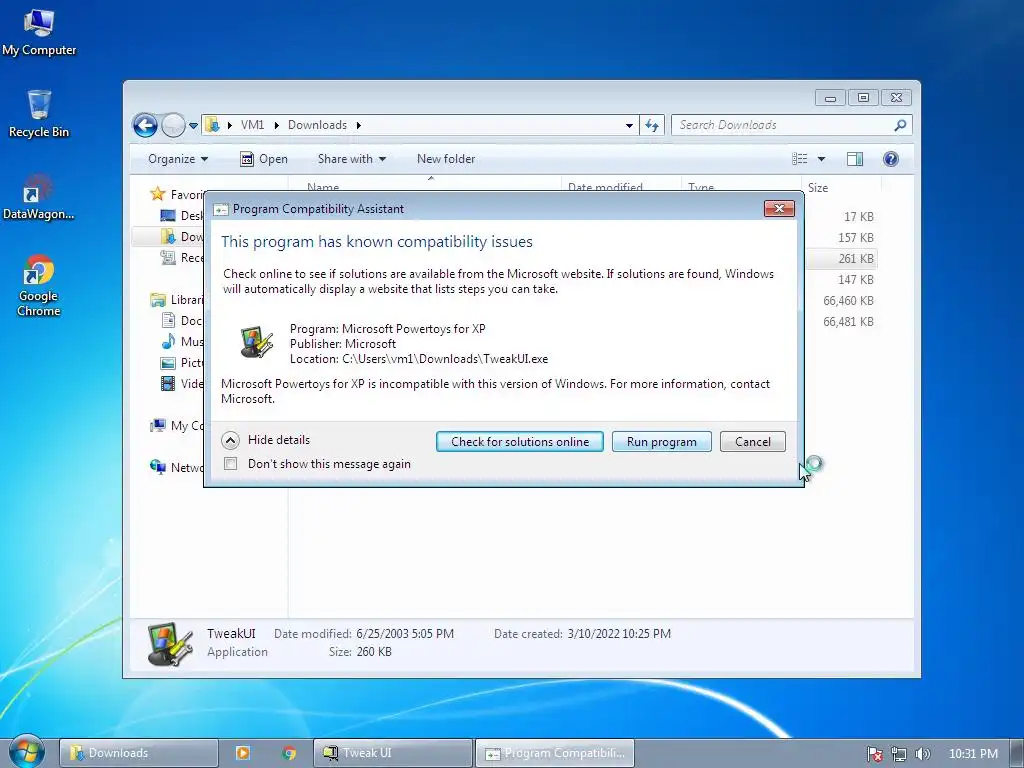Click Open in the Explorer toolbar
The height and width of the screenshot is (768, 1024).
[264, 159]
